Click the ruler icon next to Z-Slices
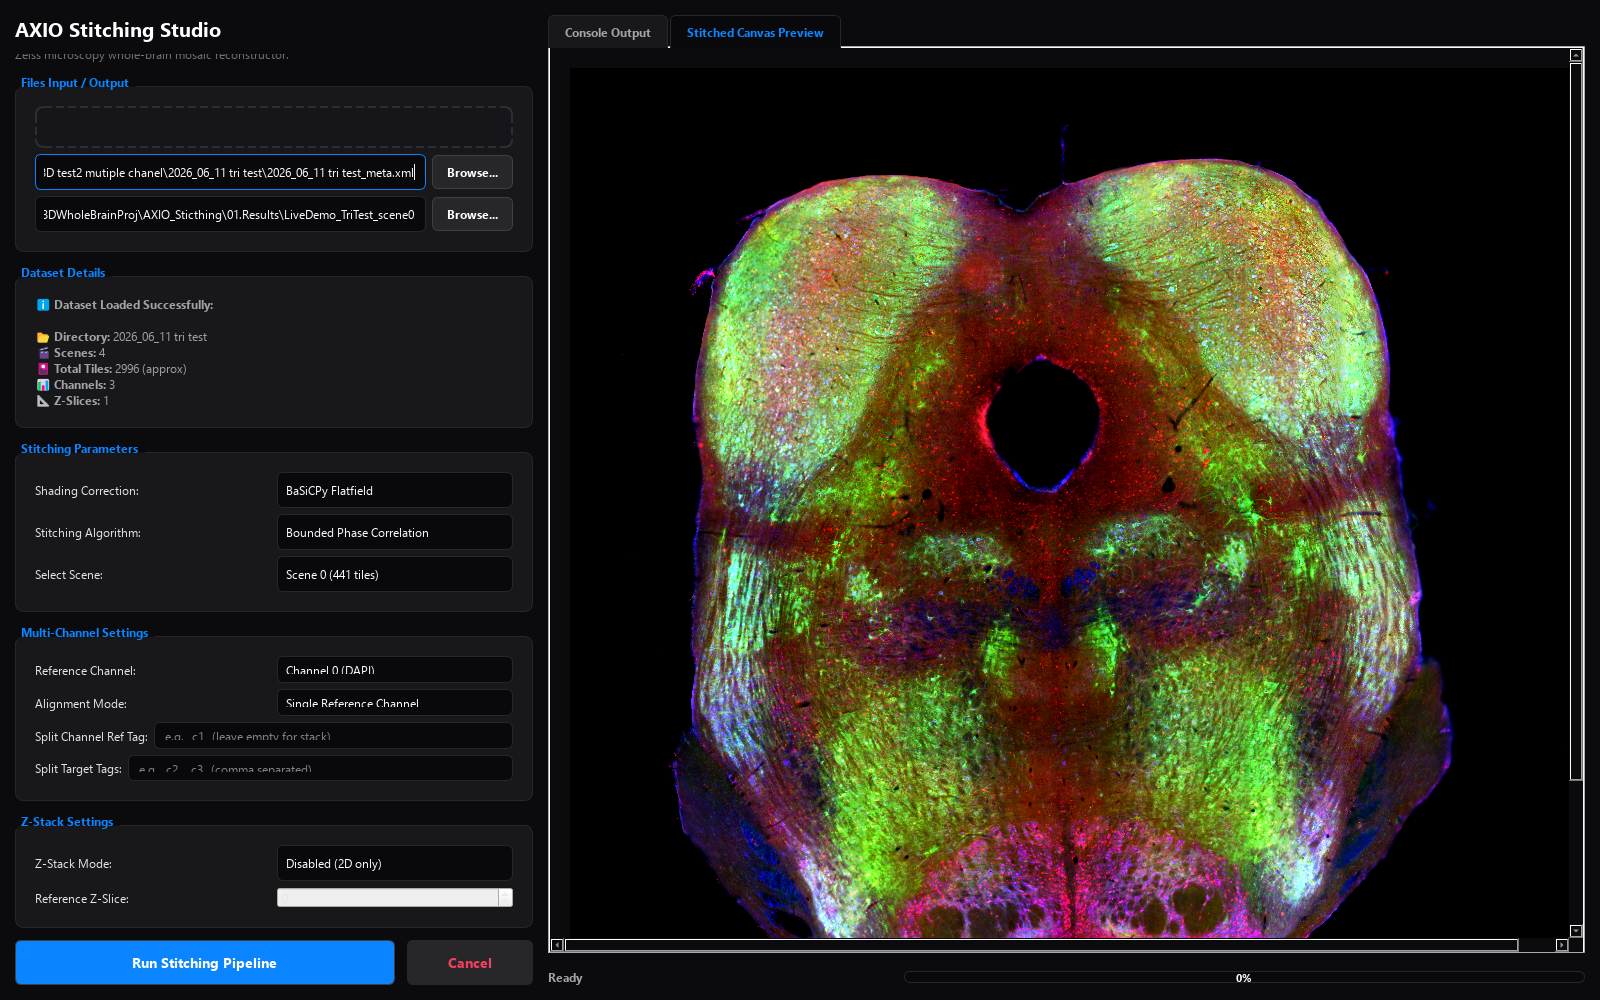 tap(43, 401)
